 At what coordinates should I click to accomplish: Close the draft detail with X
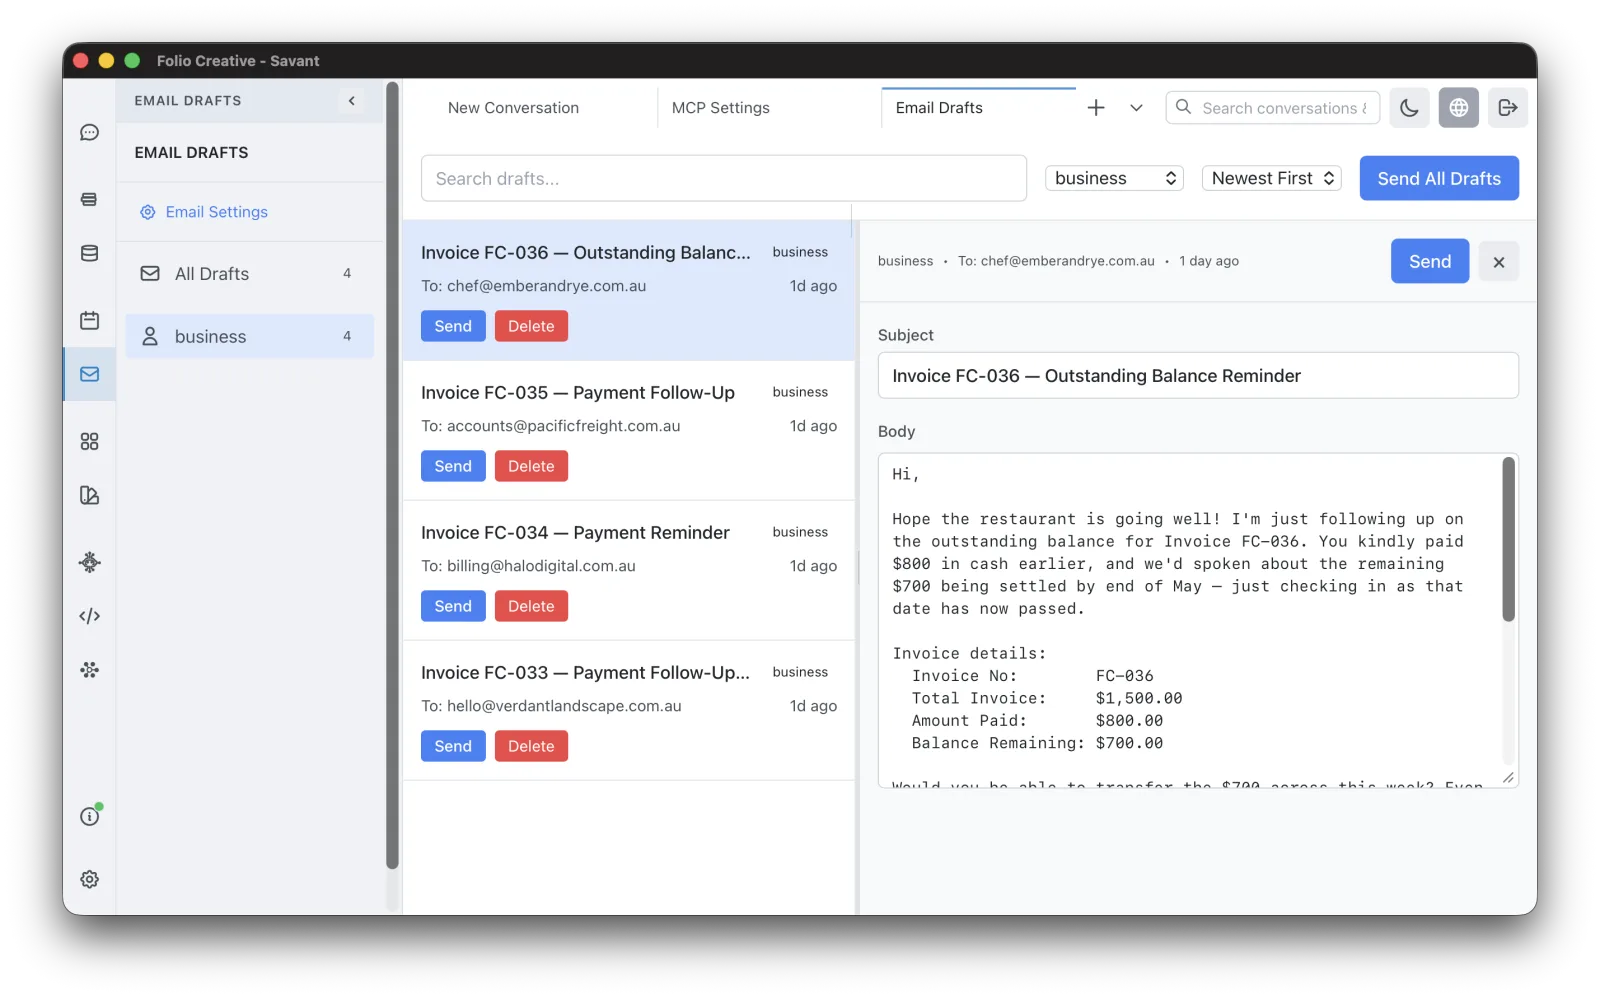[1498, 262]
